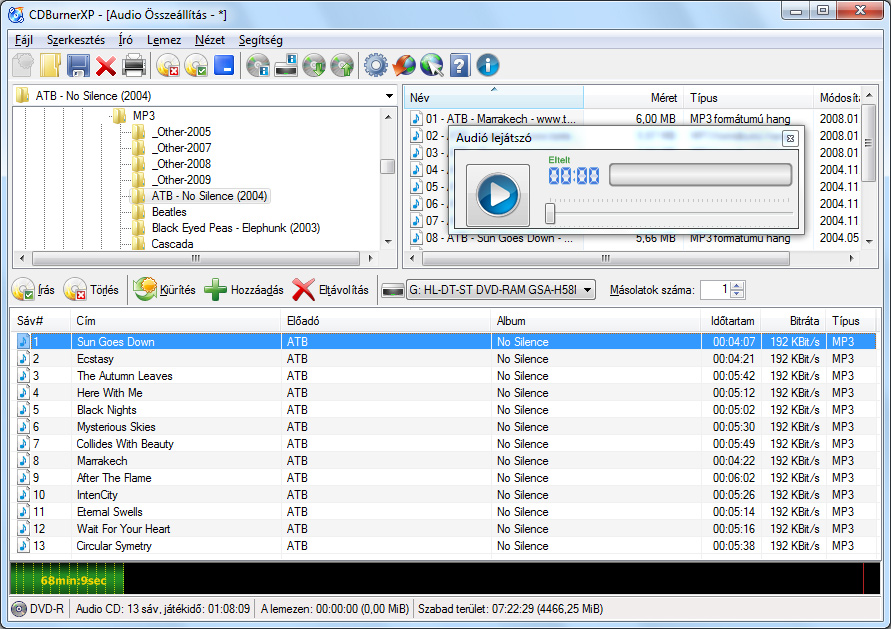891x629 pixels.
Task: Click the Save floppy disk toolbar icon
Action: [79, 66]
